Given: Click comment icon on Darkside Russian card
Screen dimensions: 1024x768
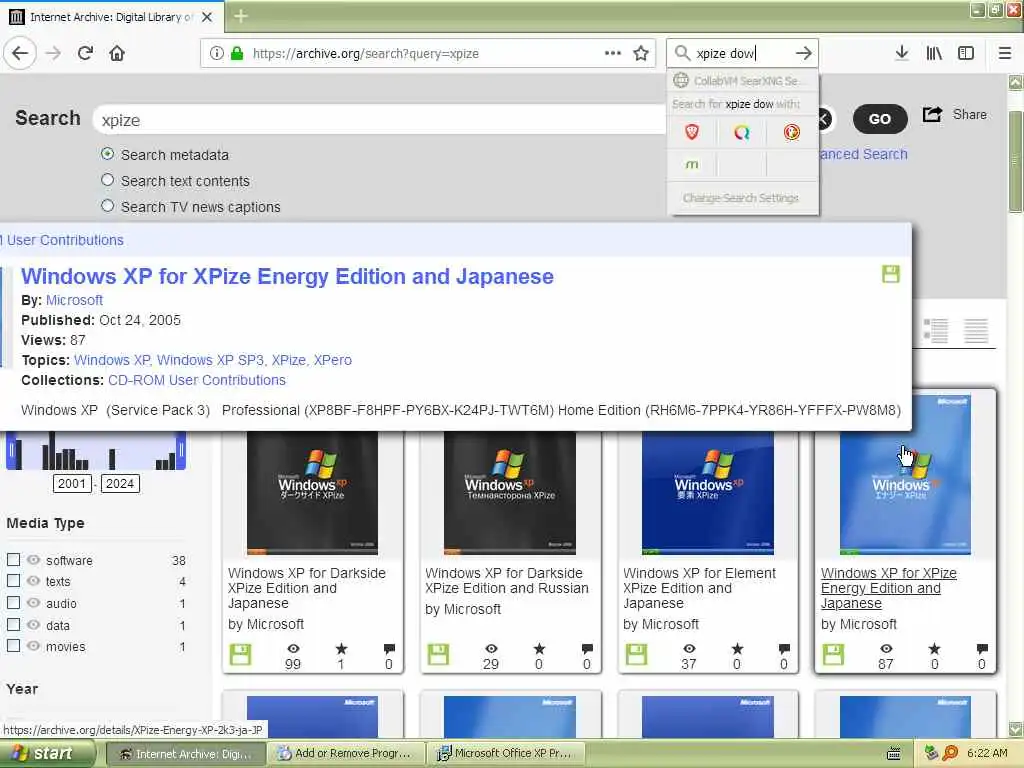Looking at the screenshot, I should (x=586, y=648).
